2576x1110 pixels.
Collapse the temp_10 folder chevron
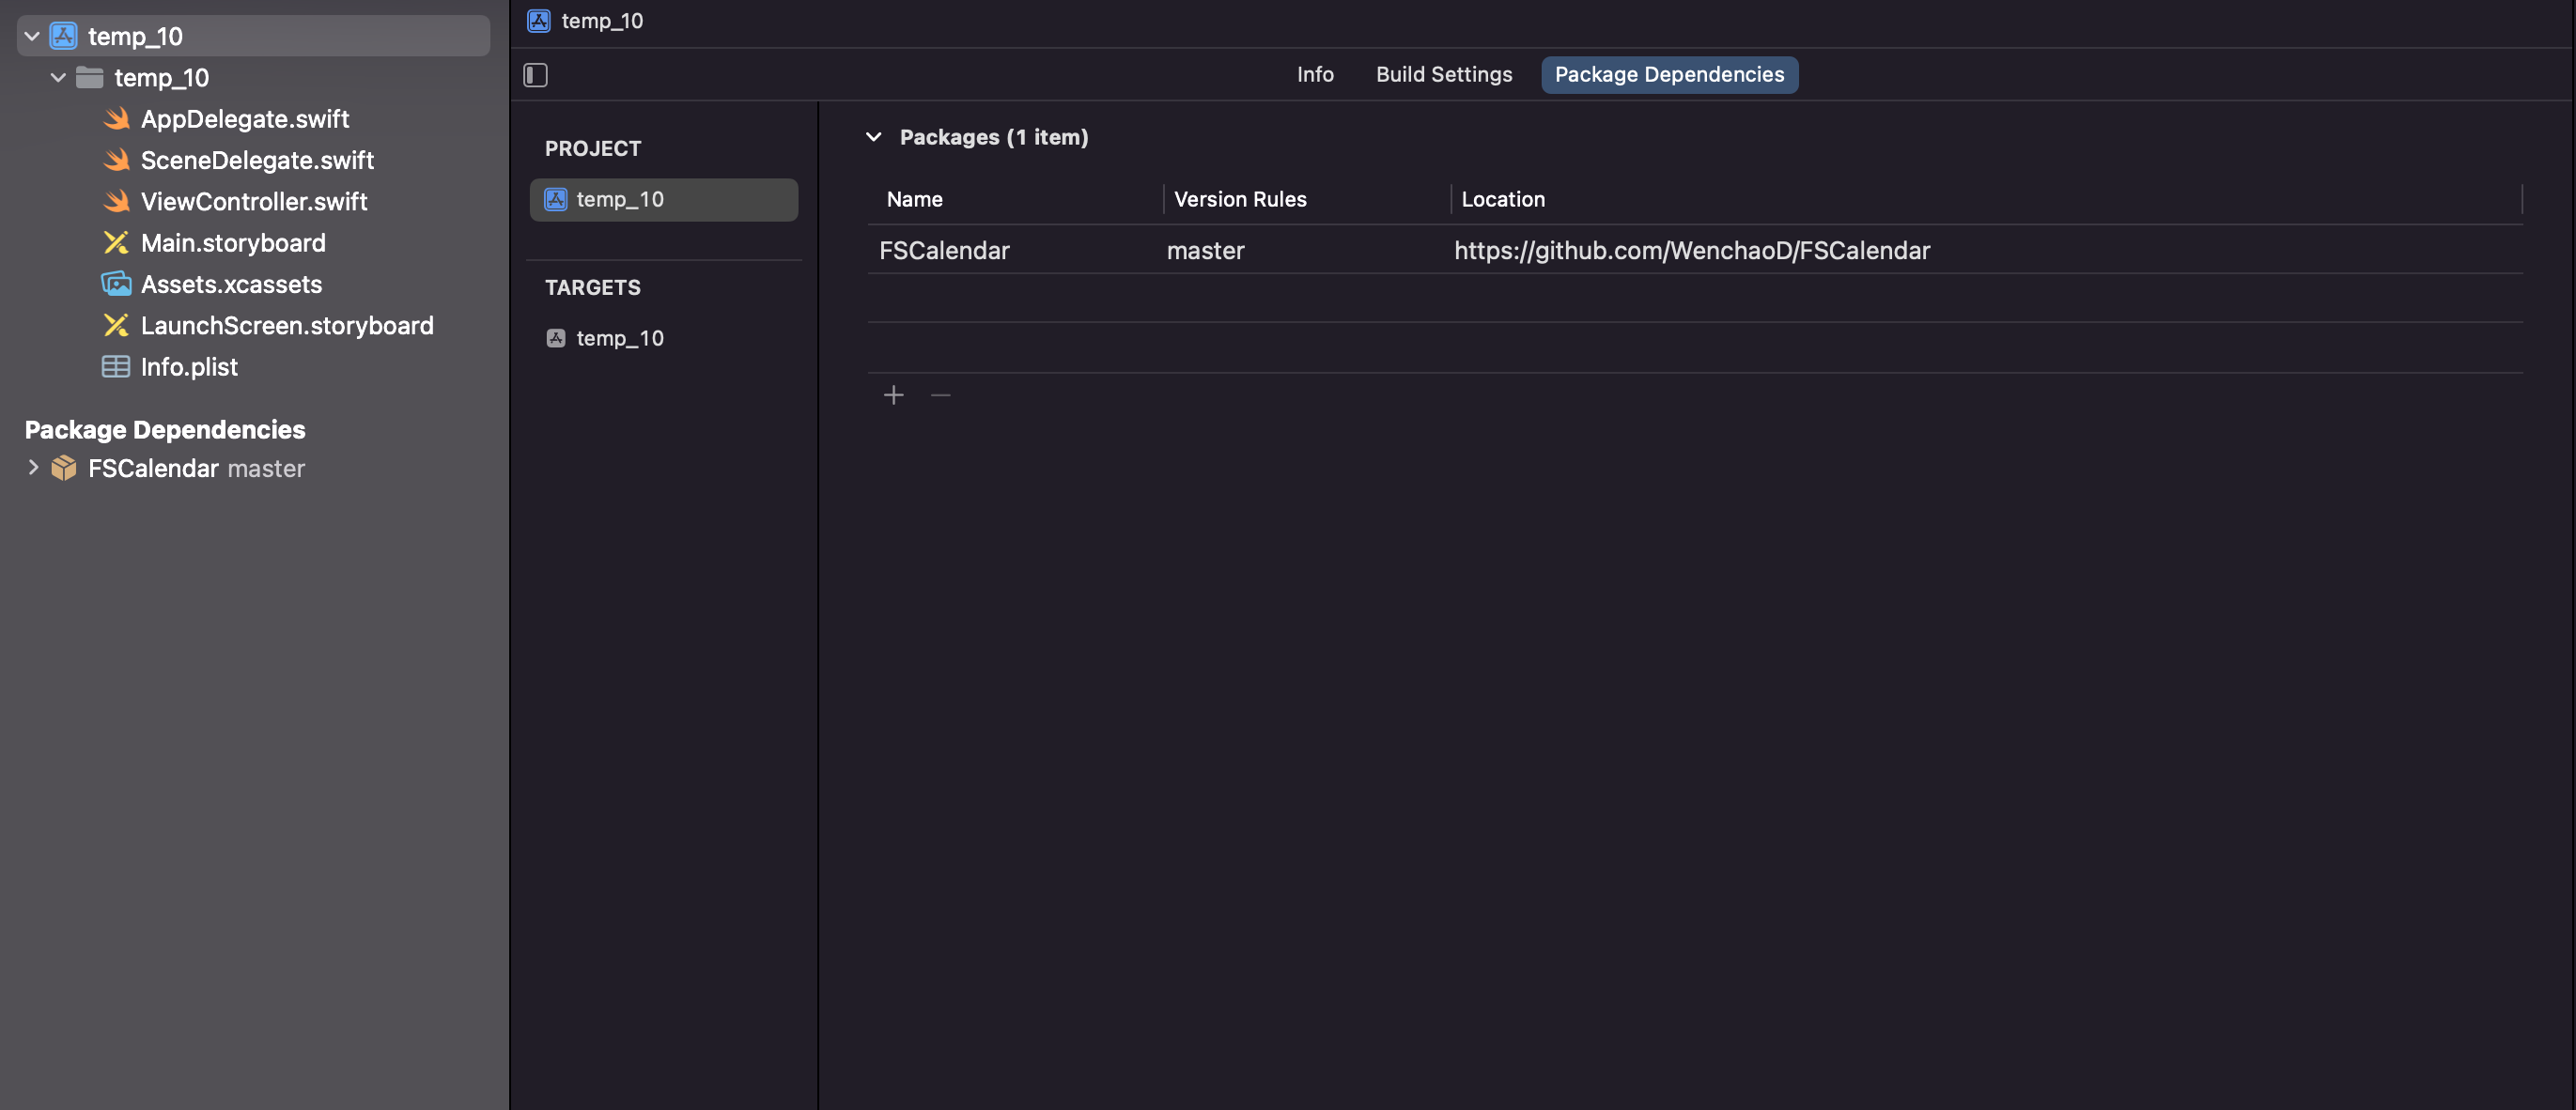tap(58, 77)
